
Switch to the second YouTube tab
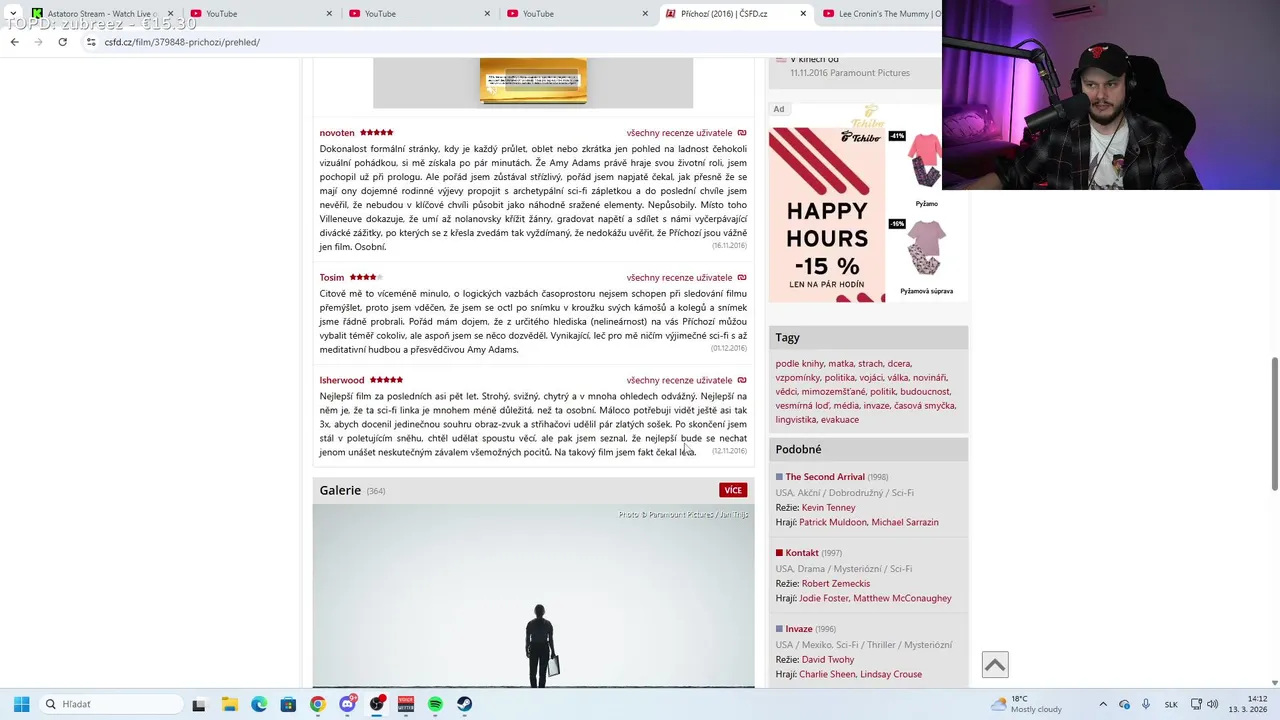418,13
